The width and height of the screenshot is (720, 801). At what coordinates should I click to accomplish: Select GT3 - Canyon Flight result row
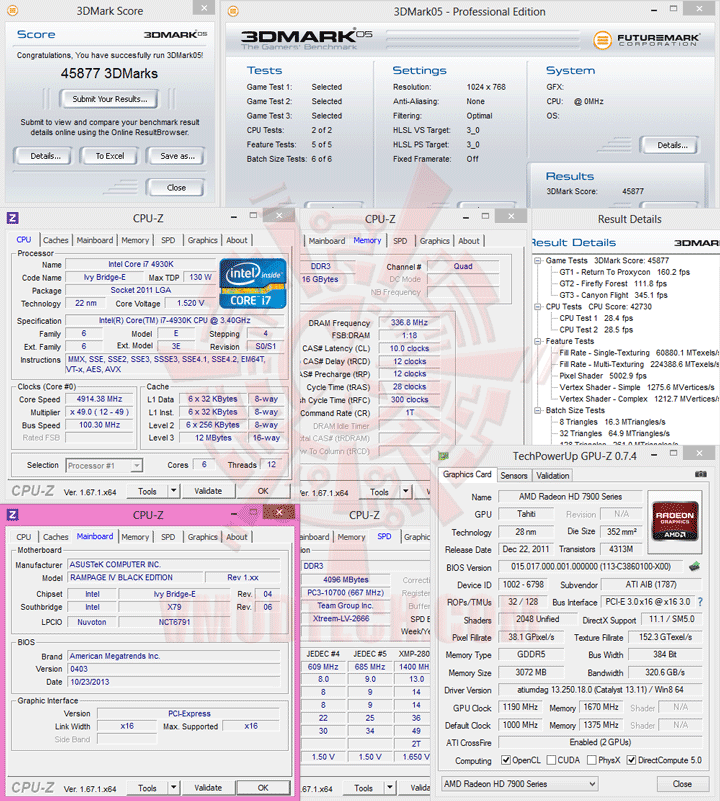click(613, 295)
